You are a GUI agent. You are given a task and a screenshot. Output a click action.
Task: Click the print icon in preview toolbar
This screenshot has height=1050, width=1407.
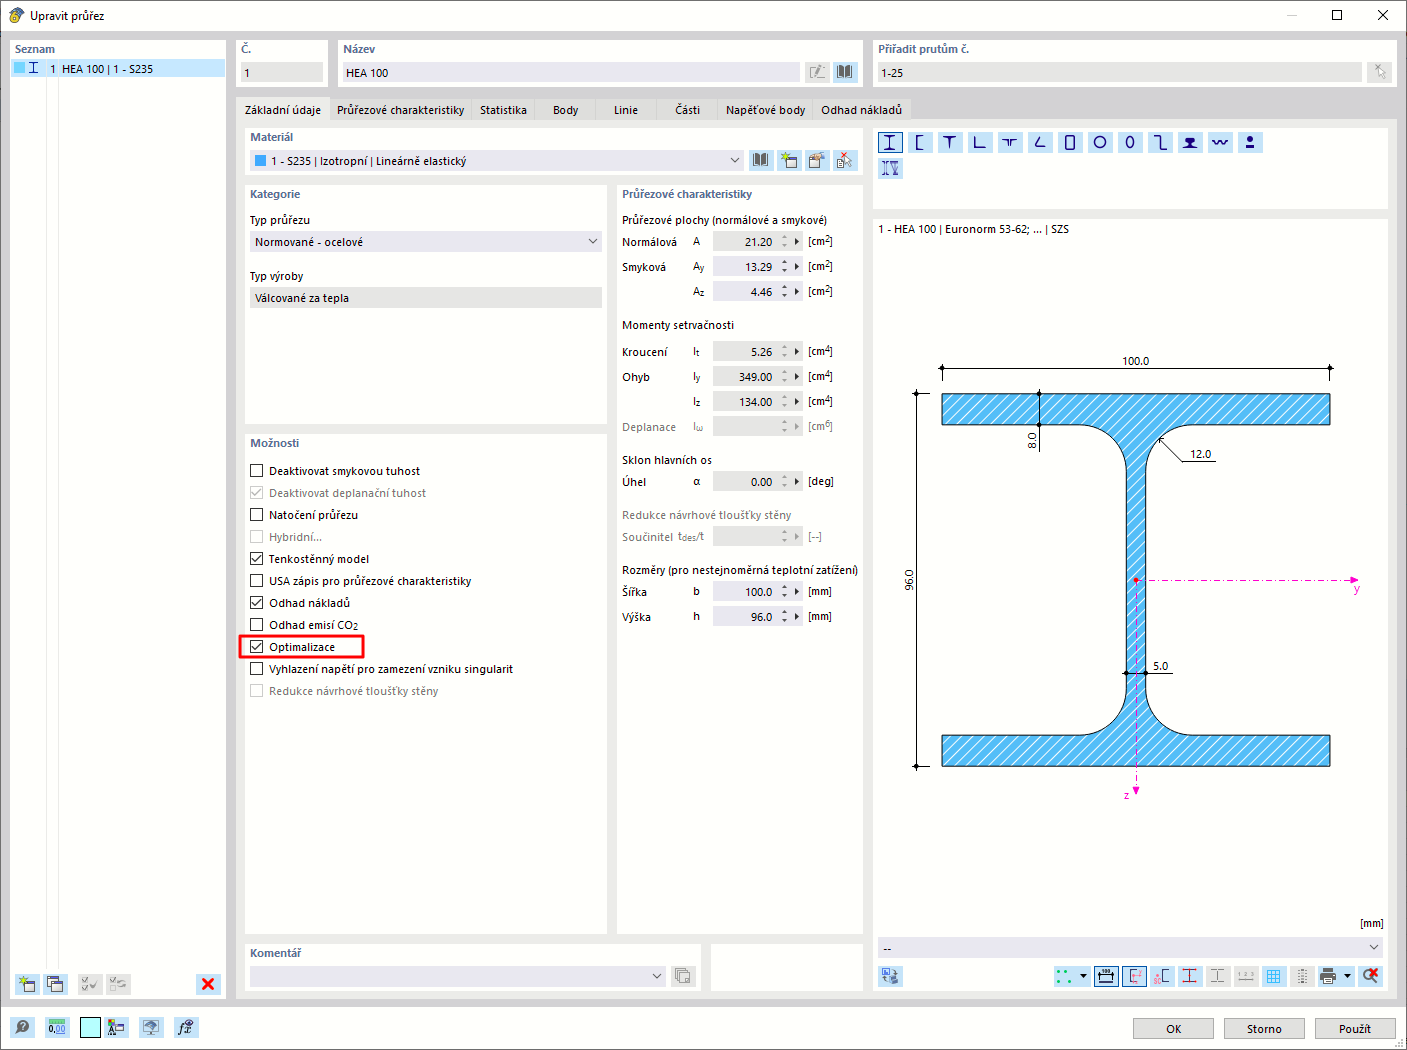point(1328,976)
